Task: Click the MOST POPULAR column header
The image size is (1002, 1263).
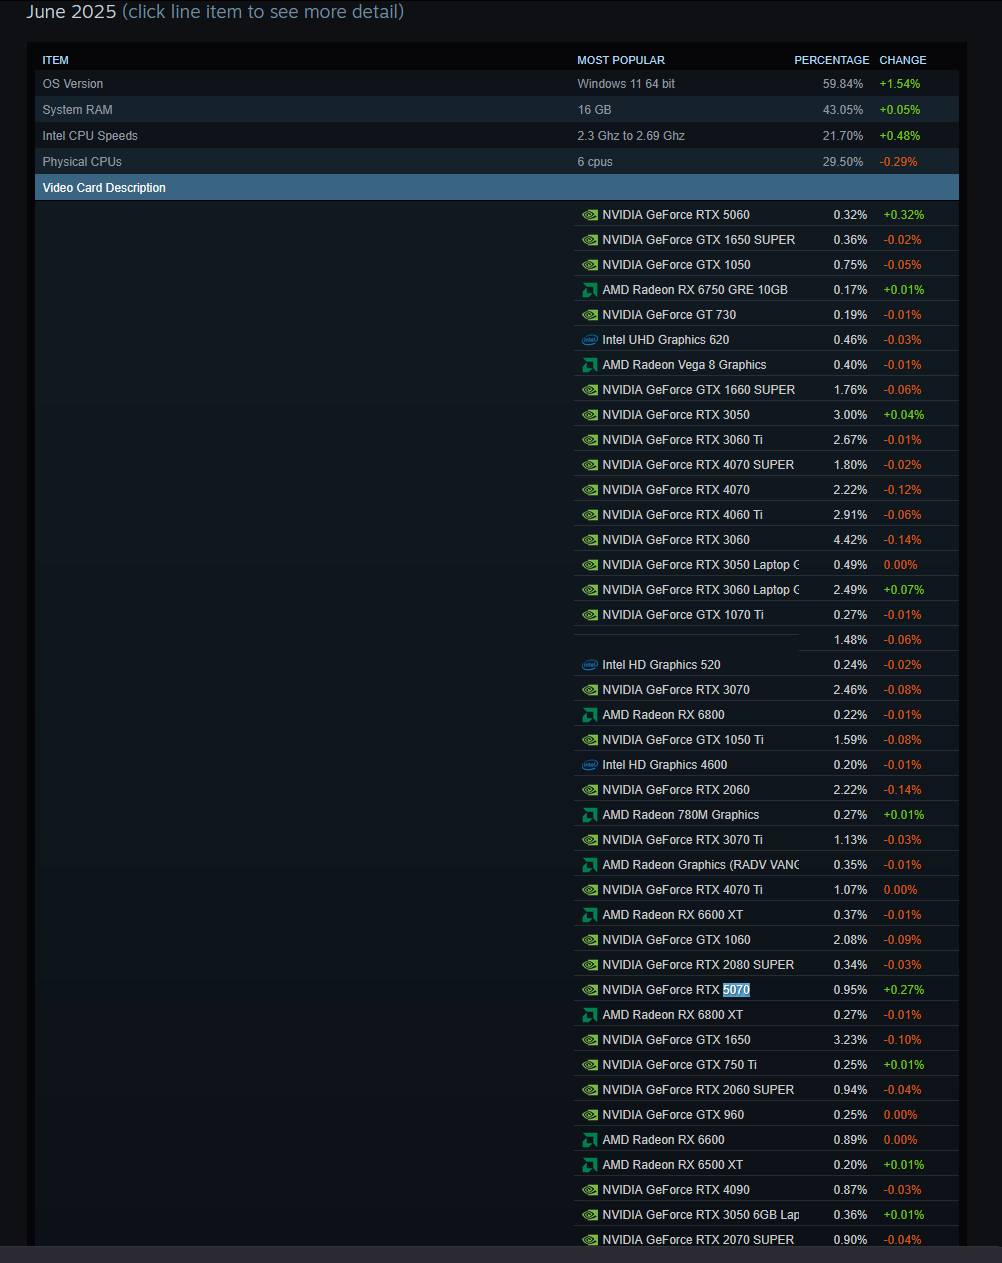Action: [x=621, y=60]
